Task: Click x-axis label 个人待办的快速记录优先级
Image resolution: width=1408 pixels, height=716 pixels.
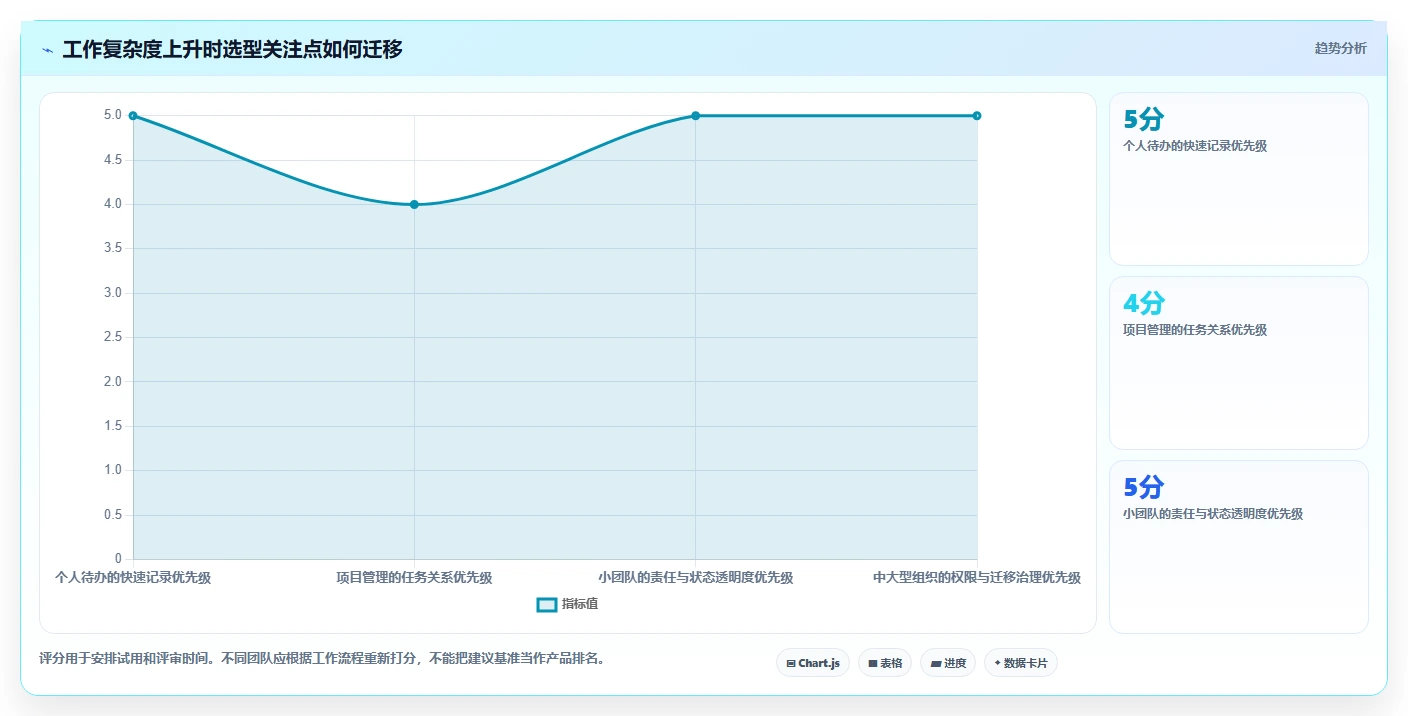Action: point(133,577)
